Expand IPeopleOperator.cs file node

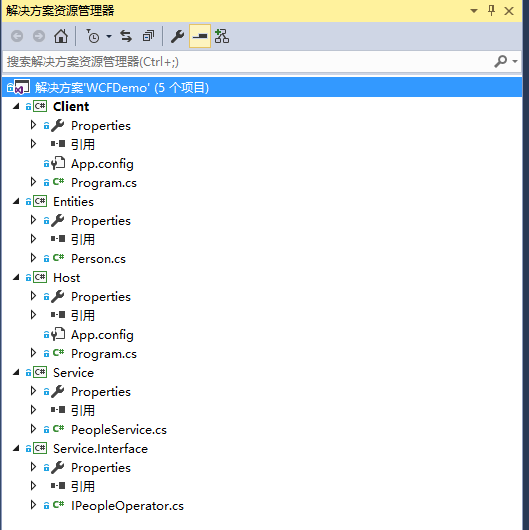(33, 506)
